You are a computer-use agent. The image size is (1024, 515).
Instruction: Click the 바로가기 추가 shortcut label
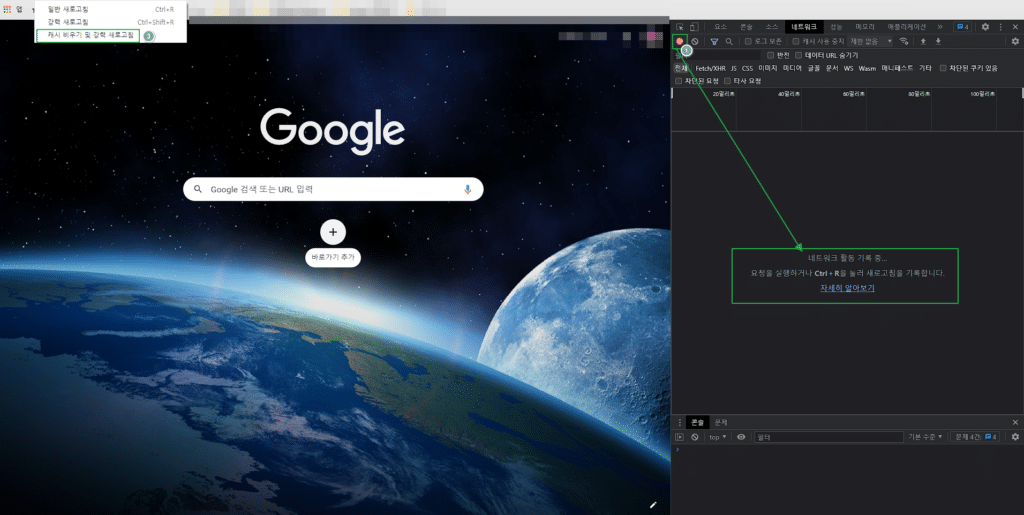[x=333, y=258]
